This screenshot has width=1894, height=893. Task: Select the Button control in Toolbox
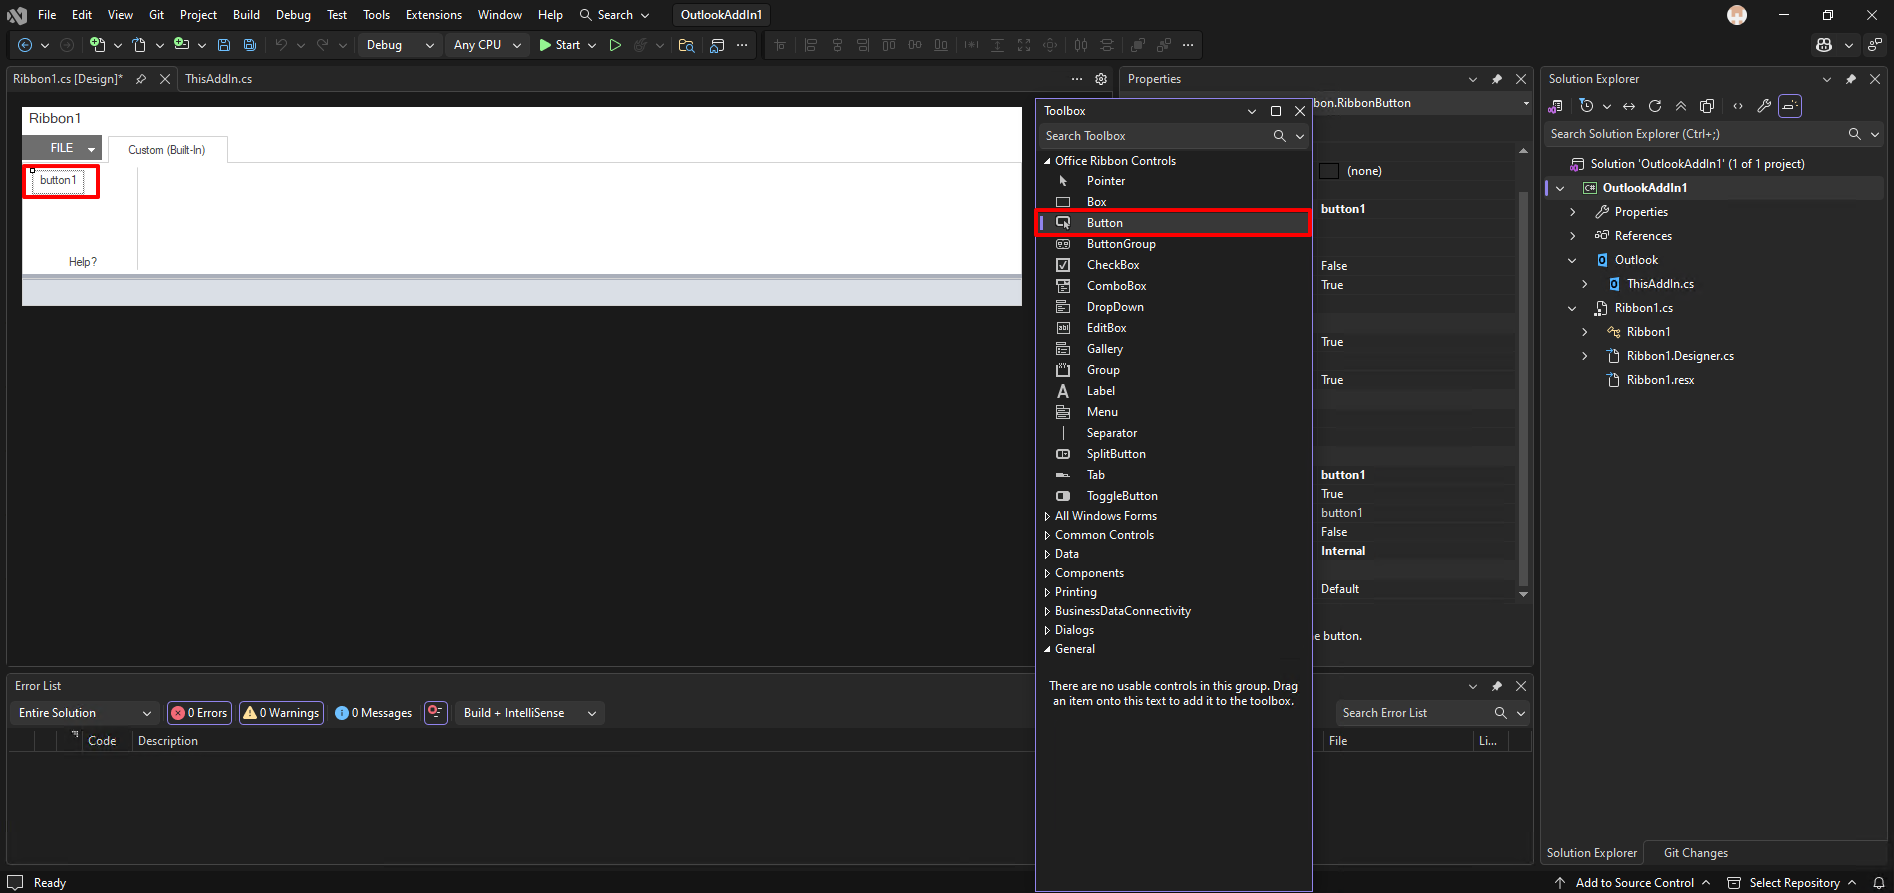click(1173, 223)
